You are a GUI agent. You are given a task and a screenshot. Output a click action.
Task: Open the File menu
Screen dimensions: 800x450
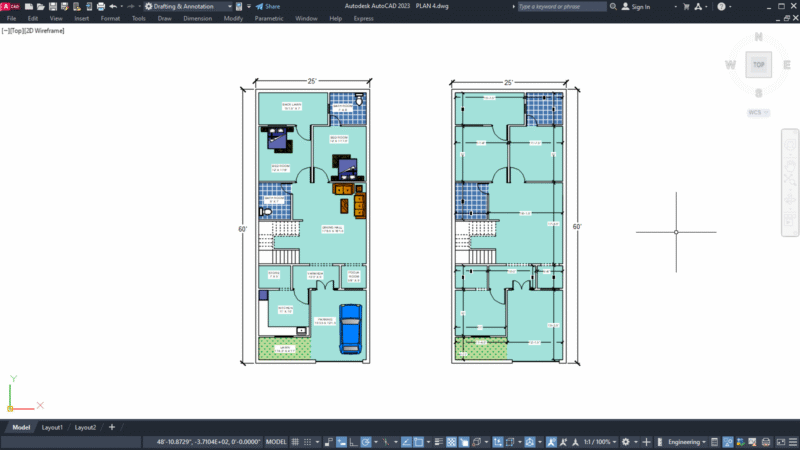click(x=11, y=18)
